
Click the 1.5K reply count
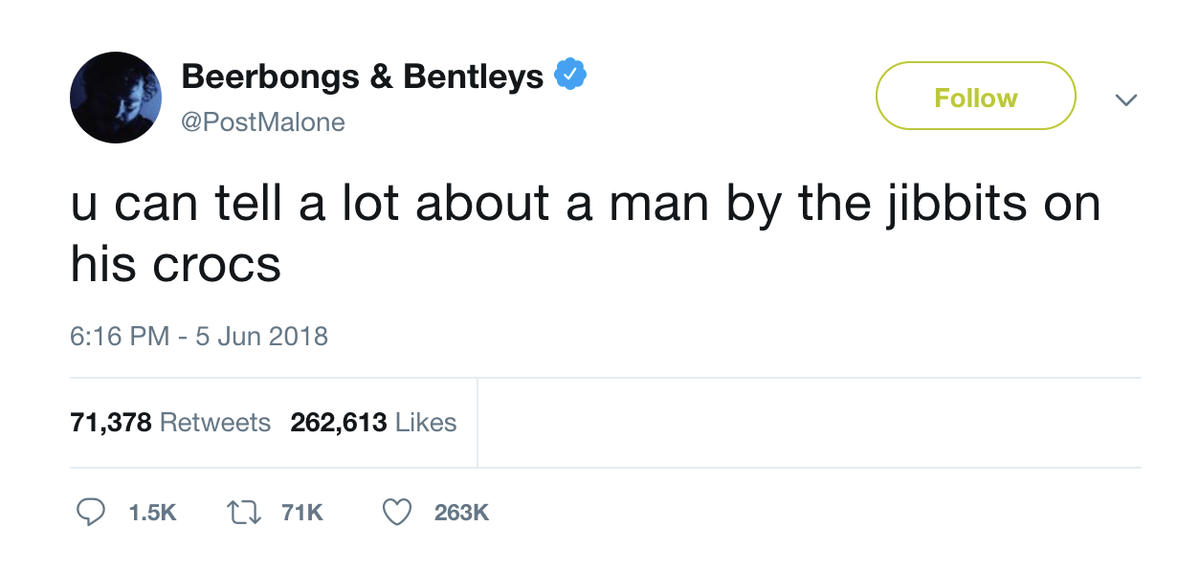pos(153,514)
